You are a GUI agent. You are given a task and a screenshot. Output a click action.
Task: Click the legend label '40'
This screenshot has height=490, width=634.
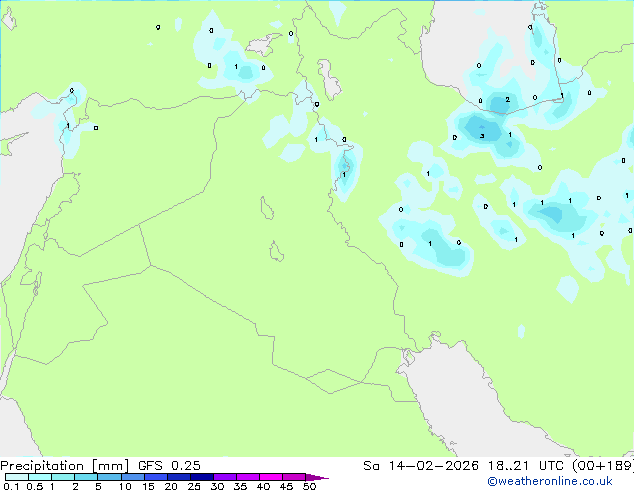click(263, 486)
